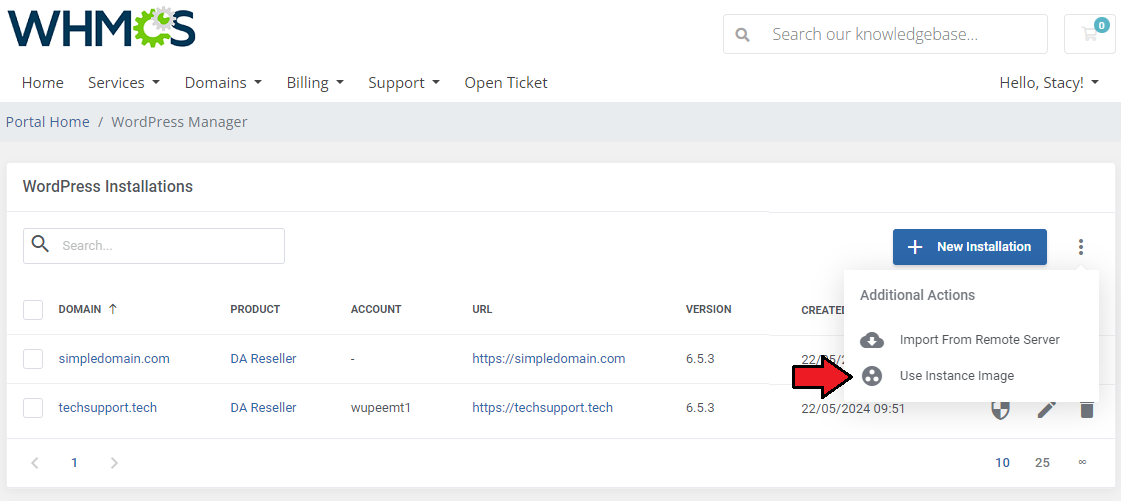Click the knowledgebase search field

click(x=885, y=34)
